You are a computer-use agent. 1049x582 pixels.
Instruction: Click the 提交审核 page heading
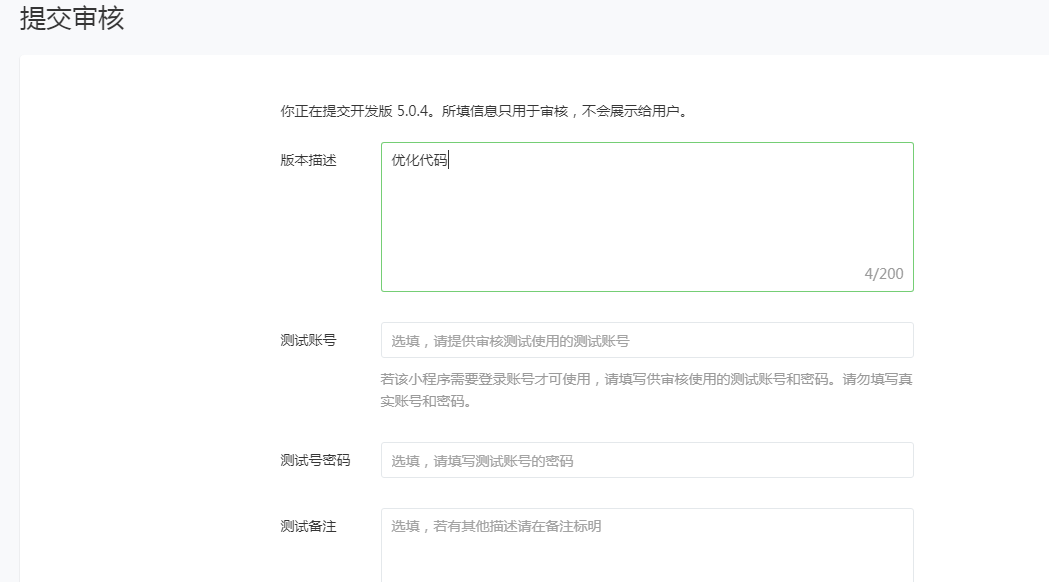coord(72,18)
